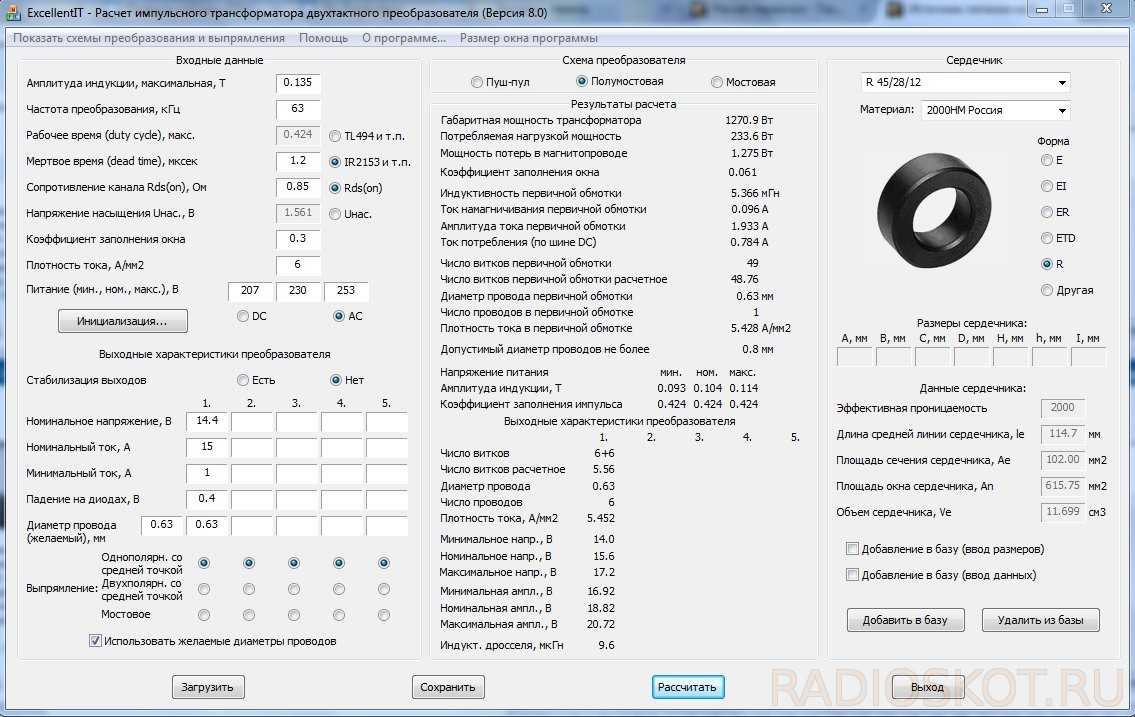Viewport: 1135px width, 717px height.
Task: Select the Пуш-пул scheme option
Action: [x=477, y=82]
